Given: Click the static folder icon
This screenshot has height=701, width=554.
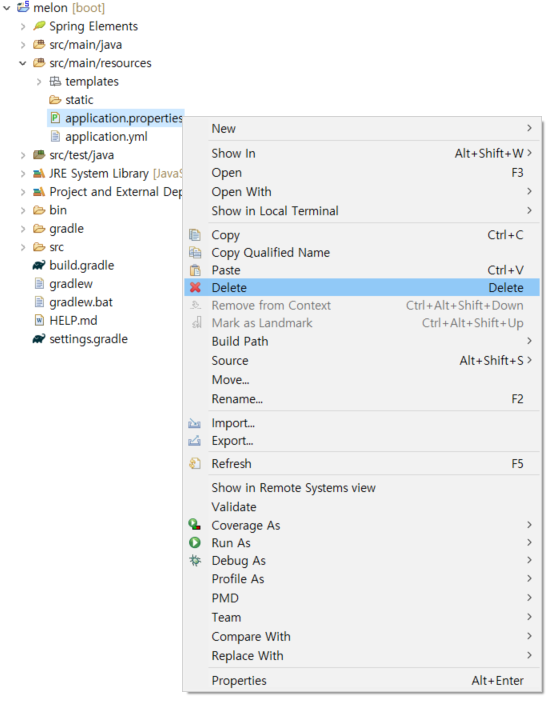Looking at the screenshot, I should click(x=55, y=99).
